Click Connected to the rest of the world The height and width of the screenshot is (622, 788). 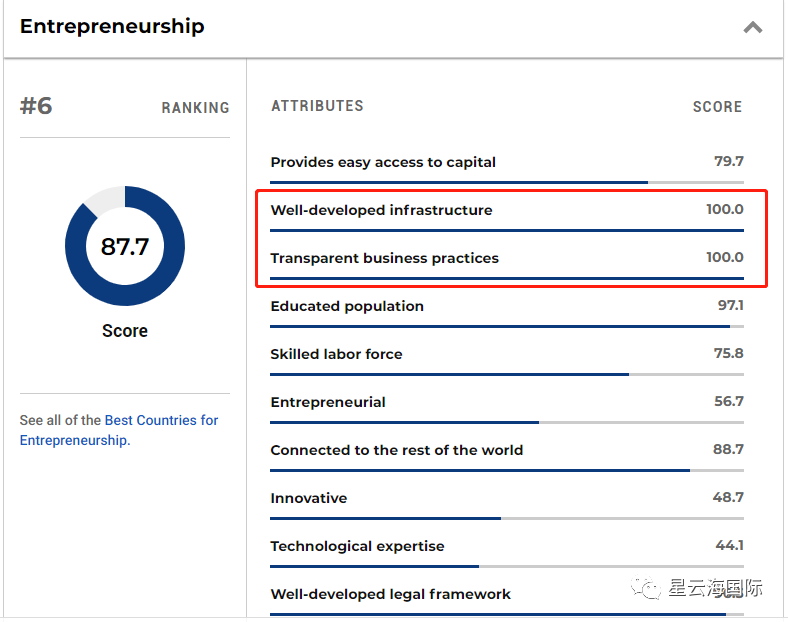pos(396,450)
